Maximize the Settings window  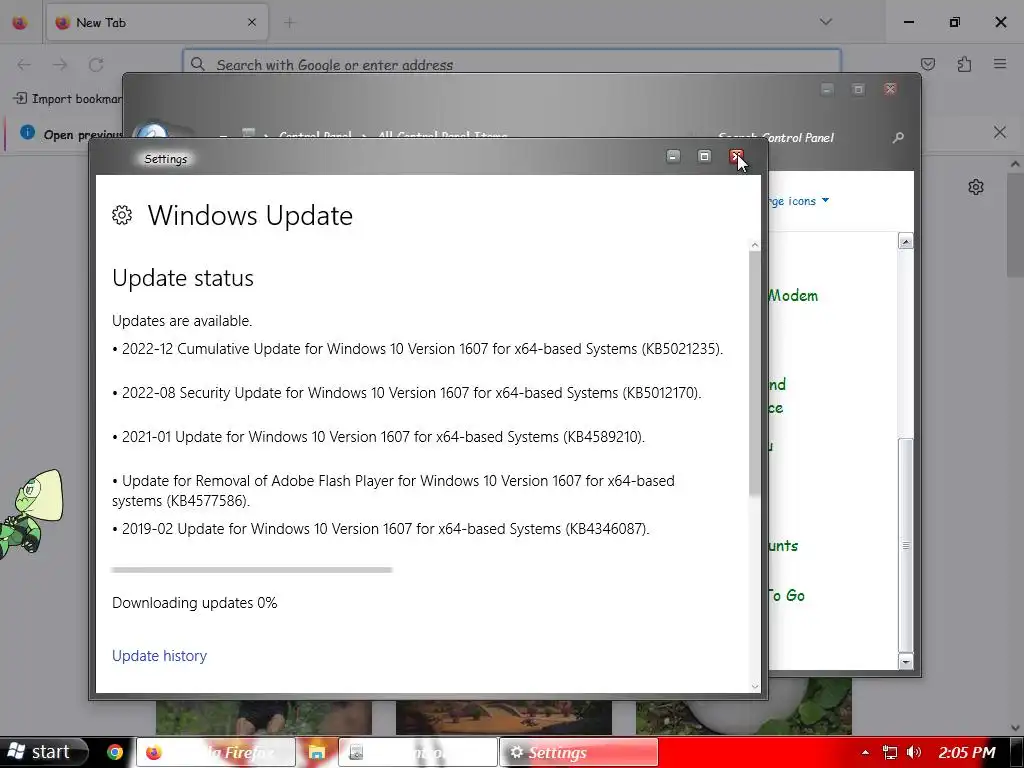pos(704,156)
